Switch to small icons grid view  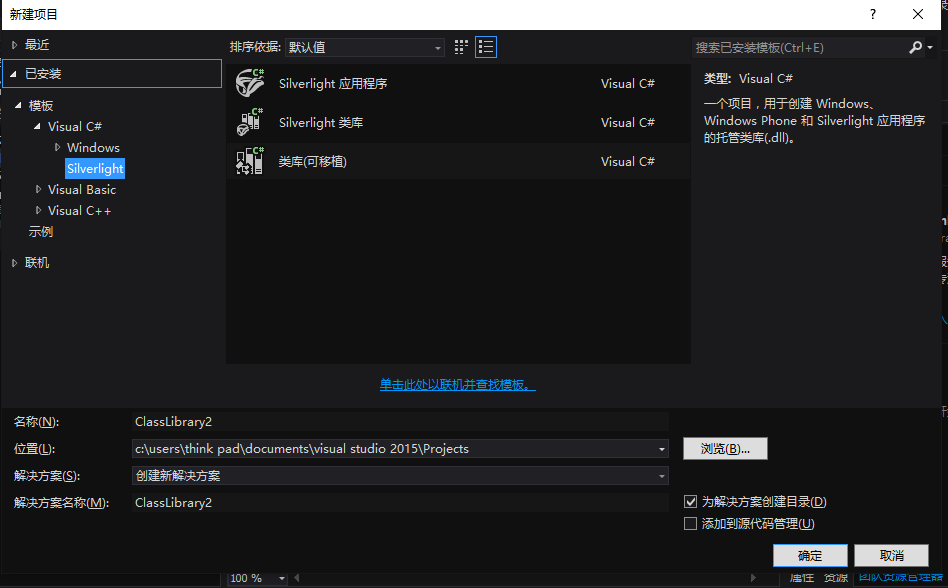click(x=461, y=47)
